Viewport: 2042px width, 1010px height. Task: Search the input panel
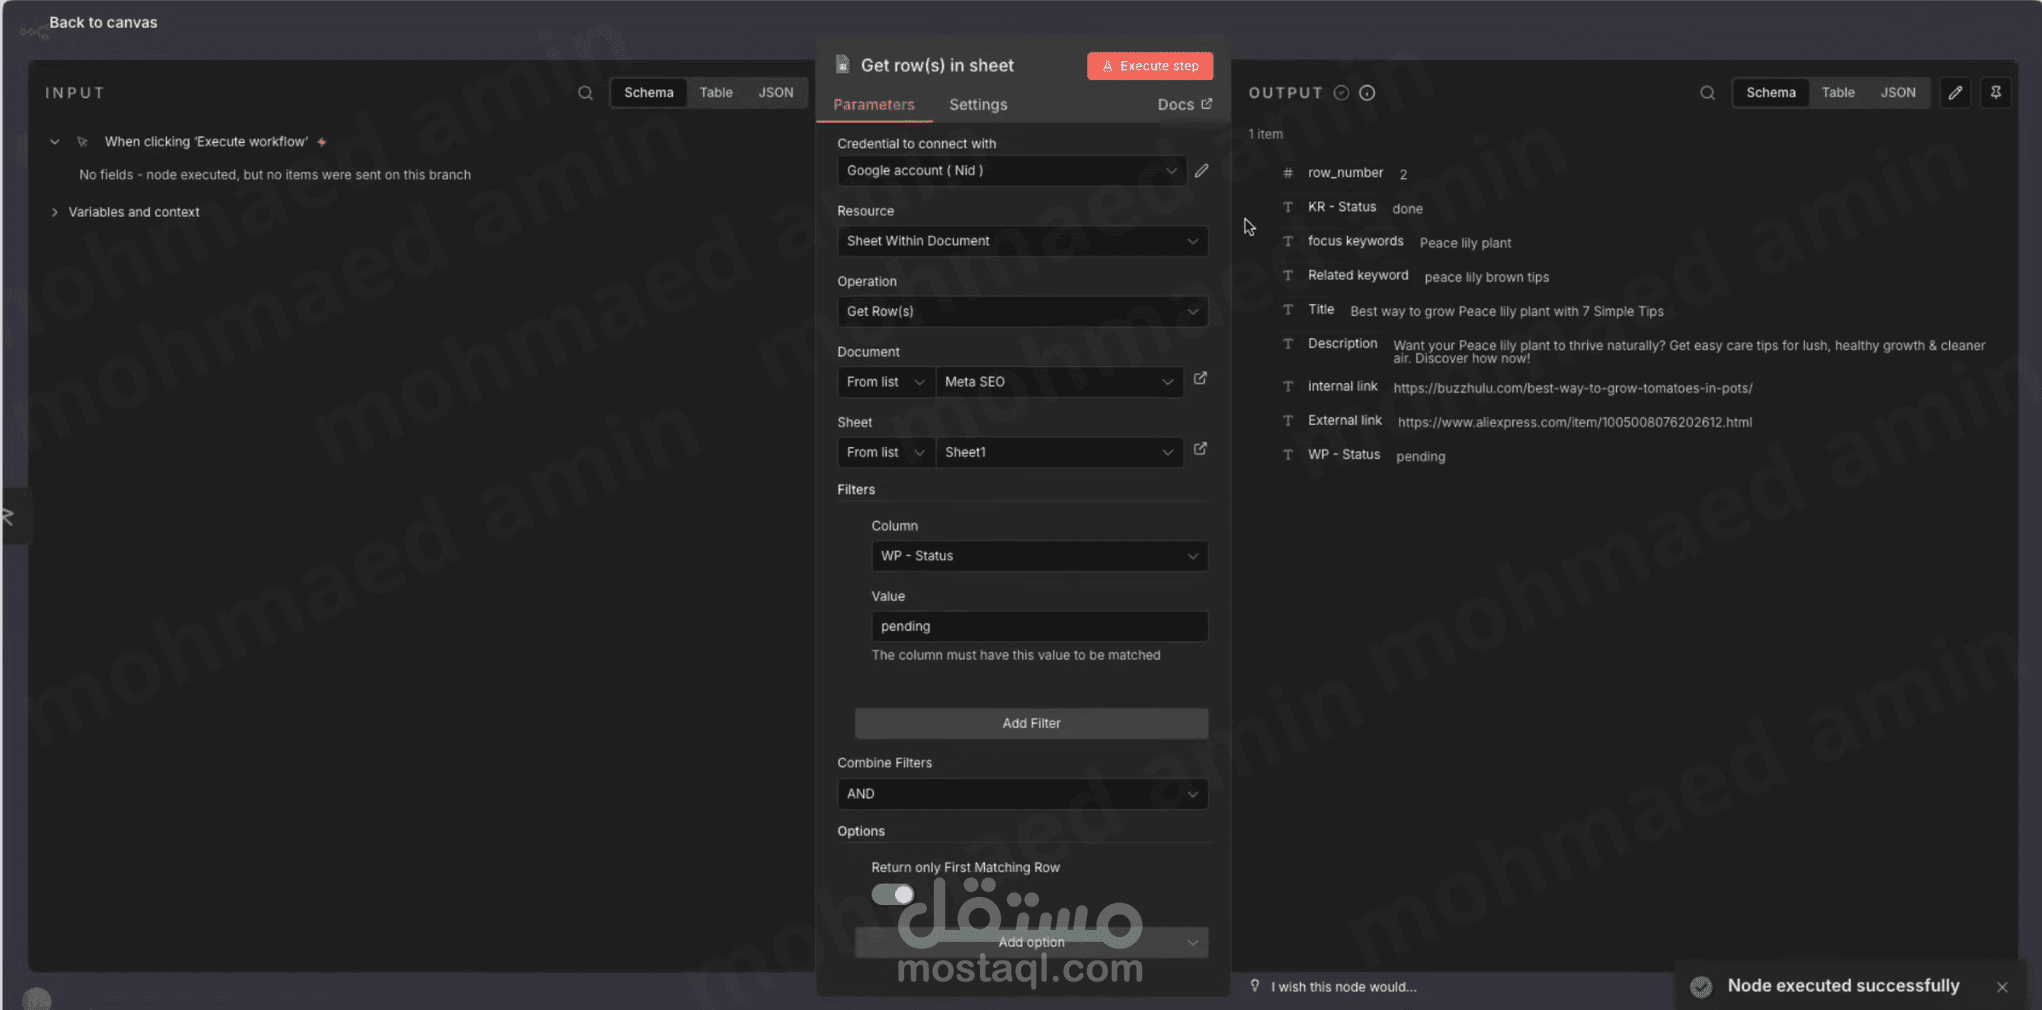(585, 93)
